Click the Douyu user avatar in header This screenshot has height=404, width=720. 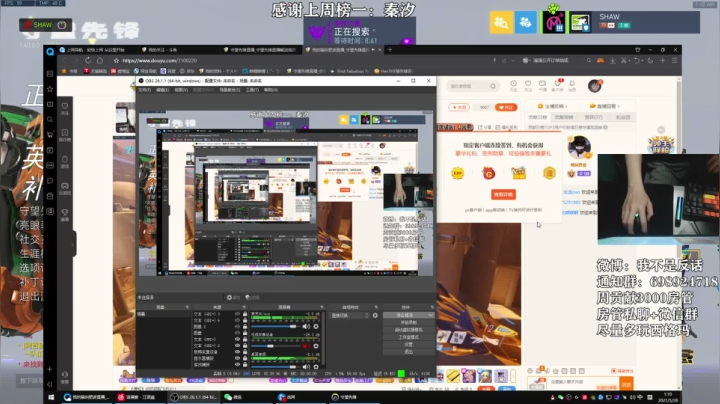point(595,85)
